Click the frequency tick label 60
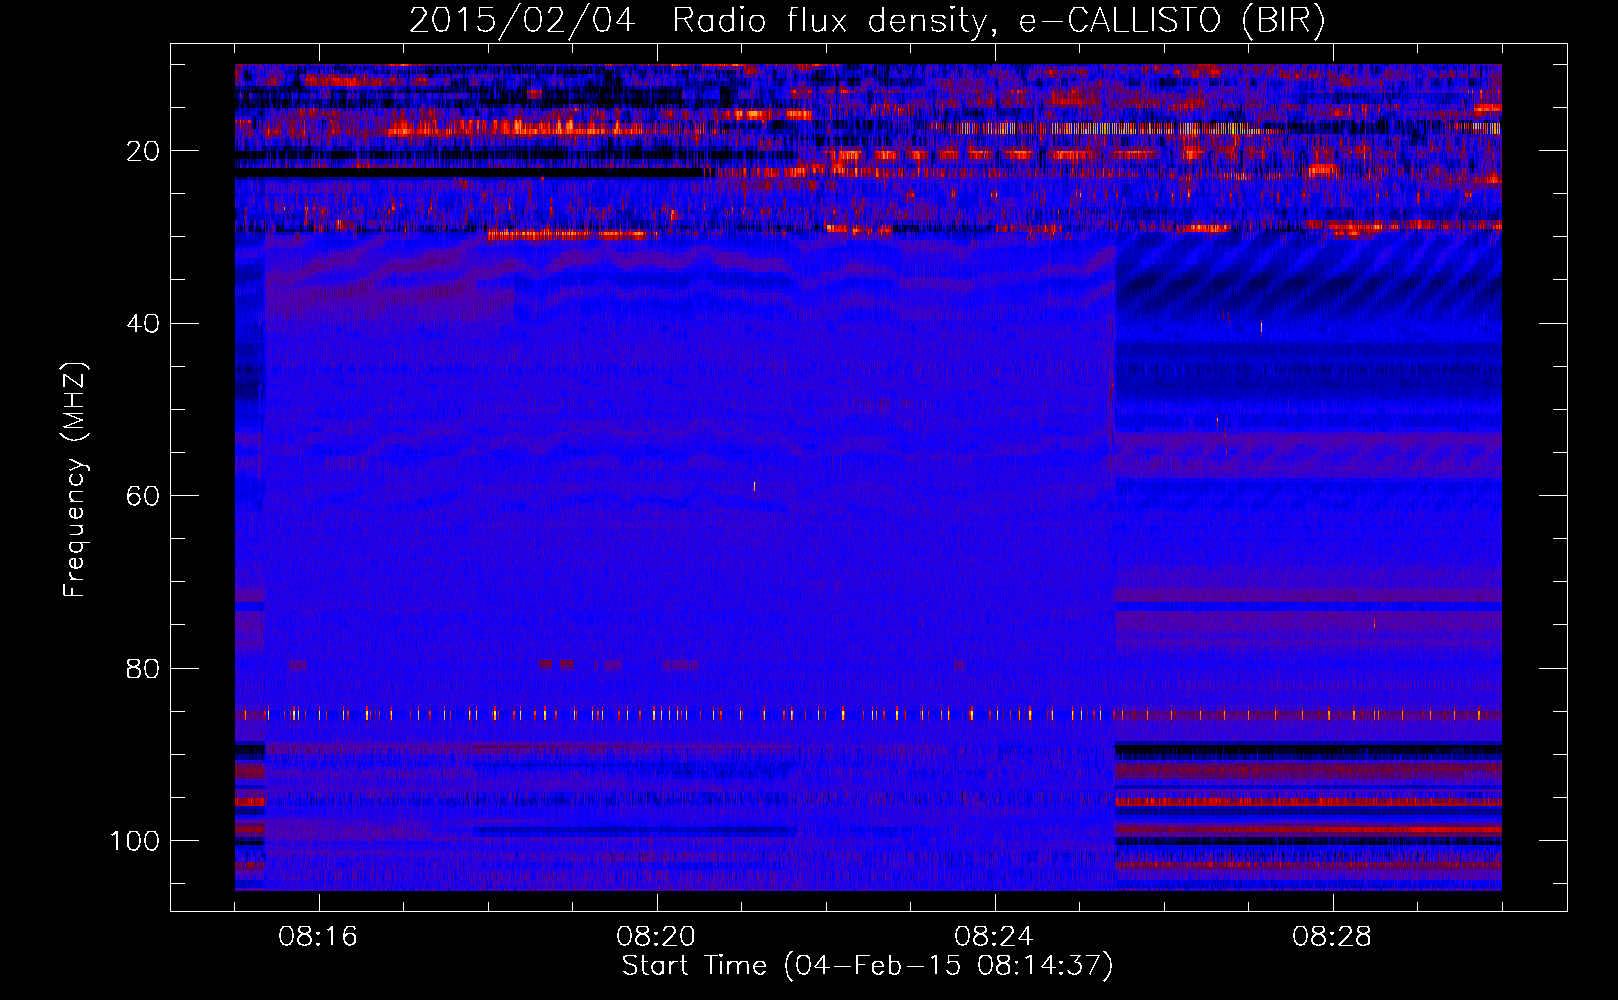The height and width of the screenshot is (1000, 1618). click(143, 496)
